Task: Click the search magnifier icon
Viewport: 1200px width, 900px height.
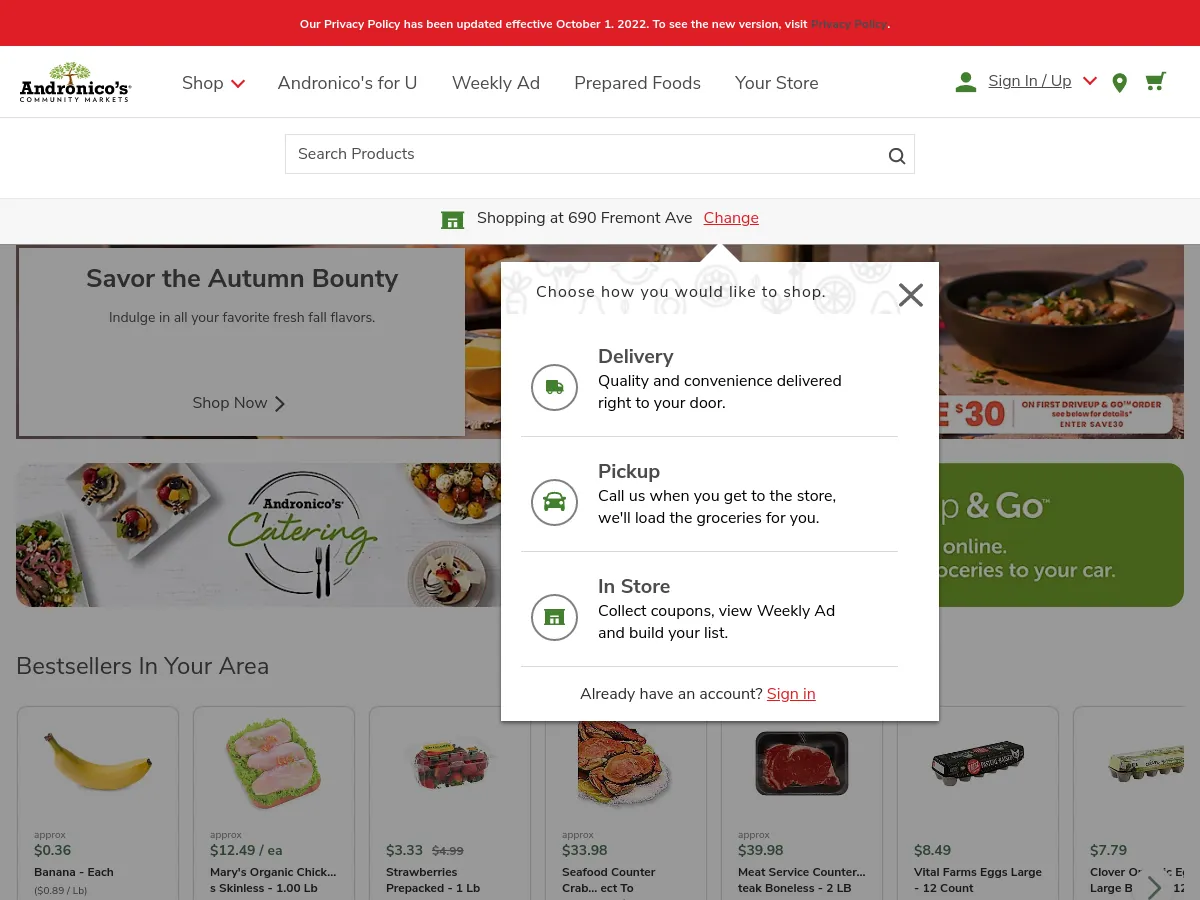Action: pos(897,155)
